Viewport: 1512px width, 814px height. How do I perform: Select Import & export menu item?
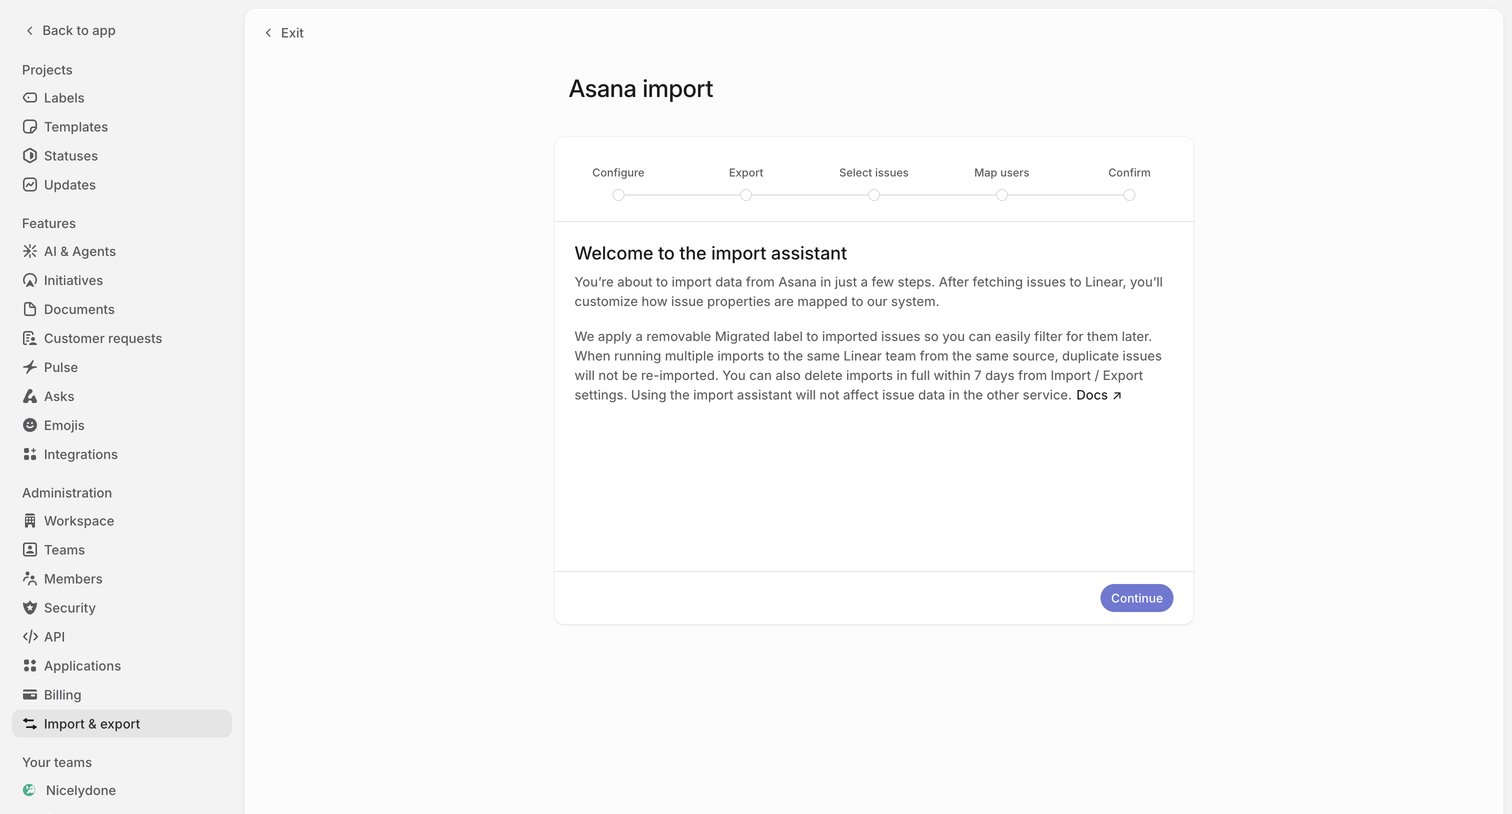tap(122, 724)
